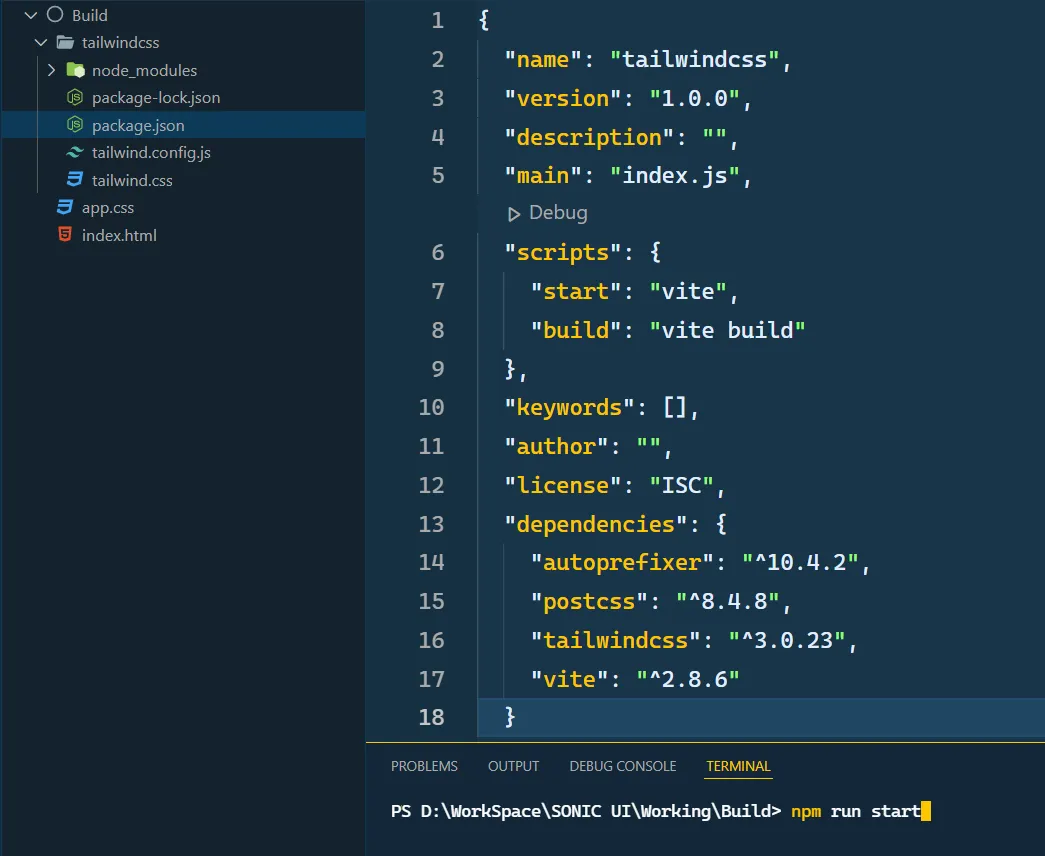
Task: Open app.css file
Action: click(108, 208)
